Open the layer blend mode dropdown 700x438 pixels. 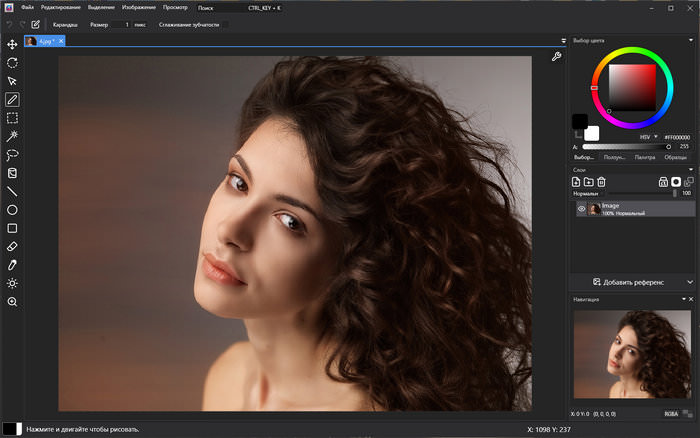tap(586, 193)
